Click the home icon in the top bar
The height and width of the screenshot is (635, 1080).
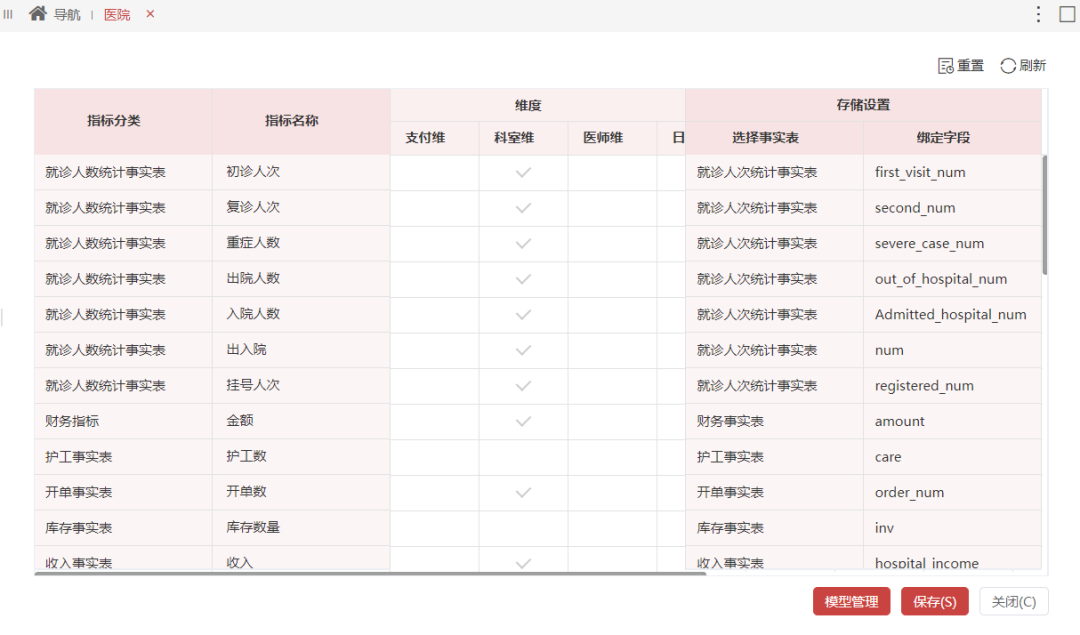point(38,14)
